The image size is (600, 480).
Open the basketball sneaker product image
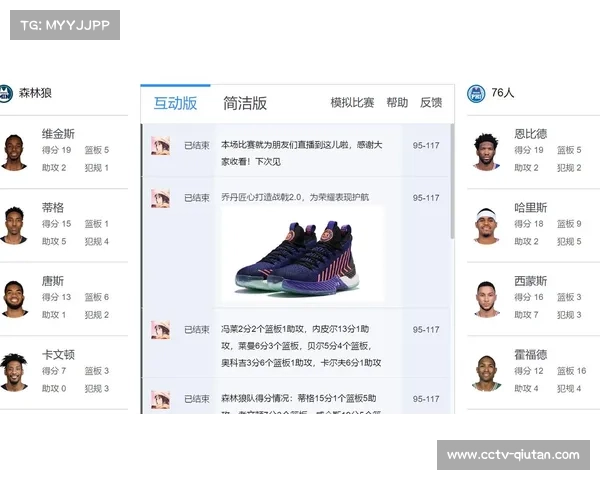[x=303, y=256]
